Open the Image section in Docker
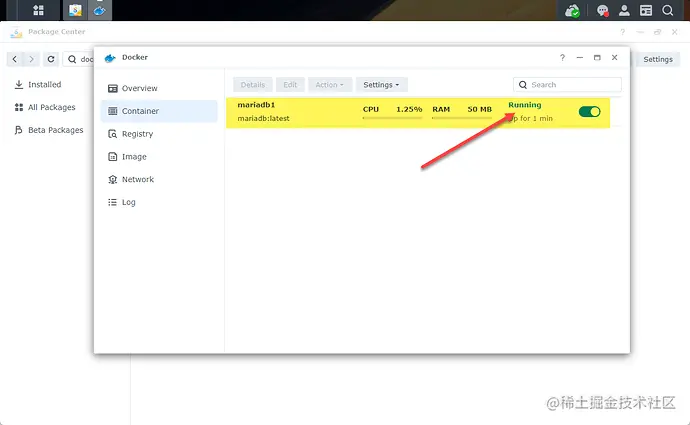 click(x=159, y=157)
